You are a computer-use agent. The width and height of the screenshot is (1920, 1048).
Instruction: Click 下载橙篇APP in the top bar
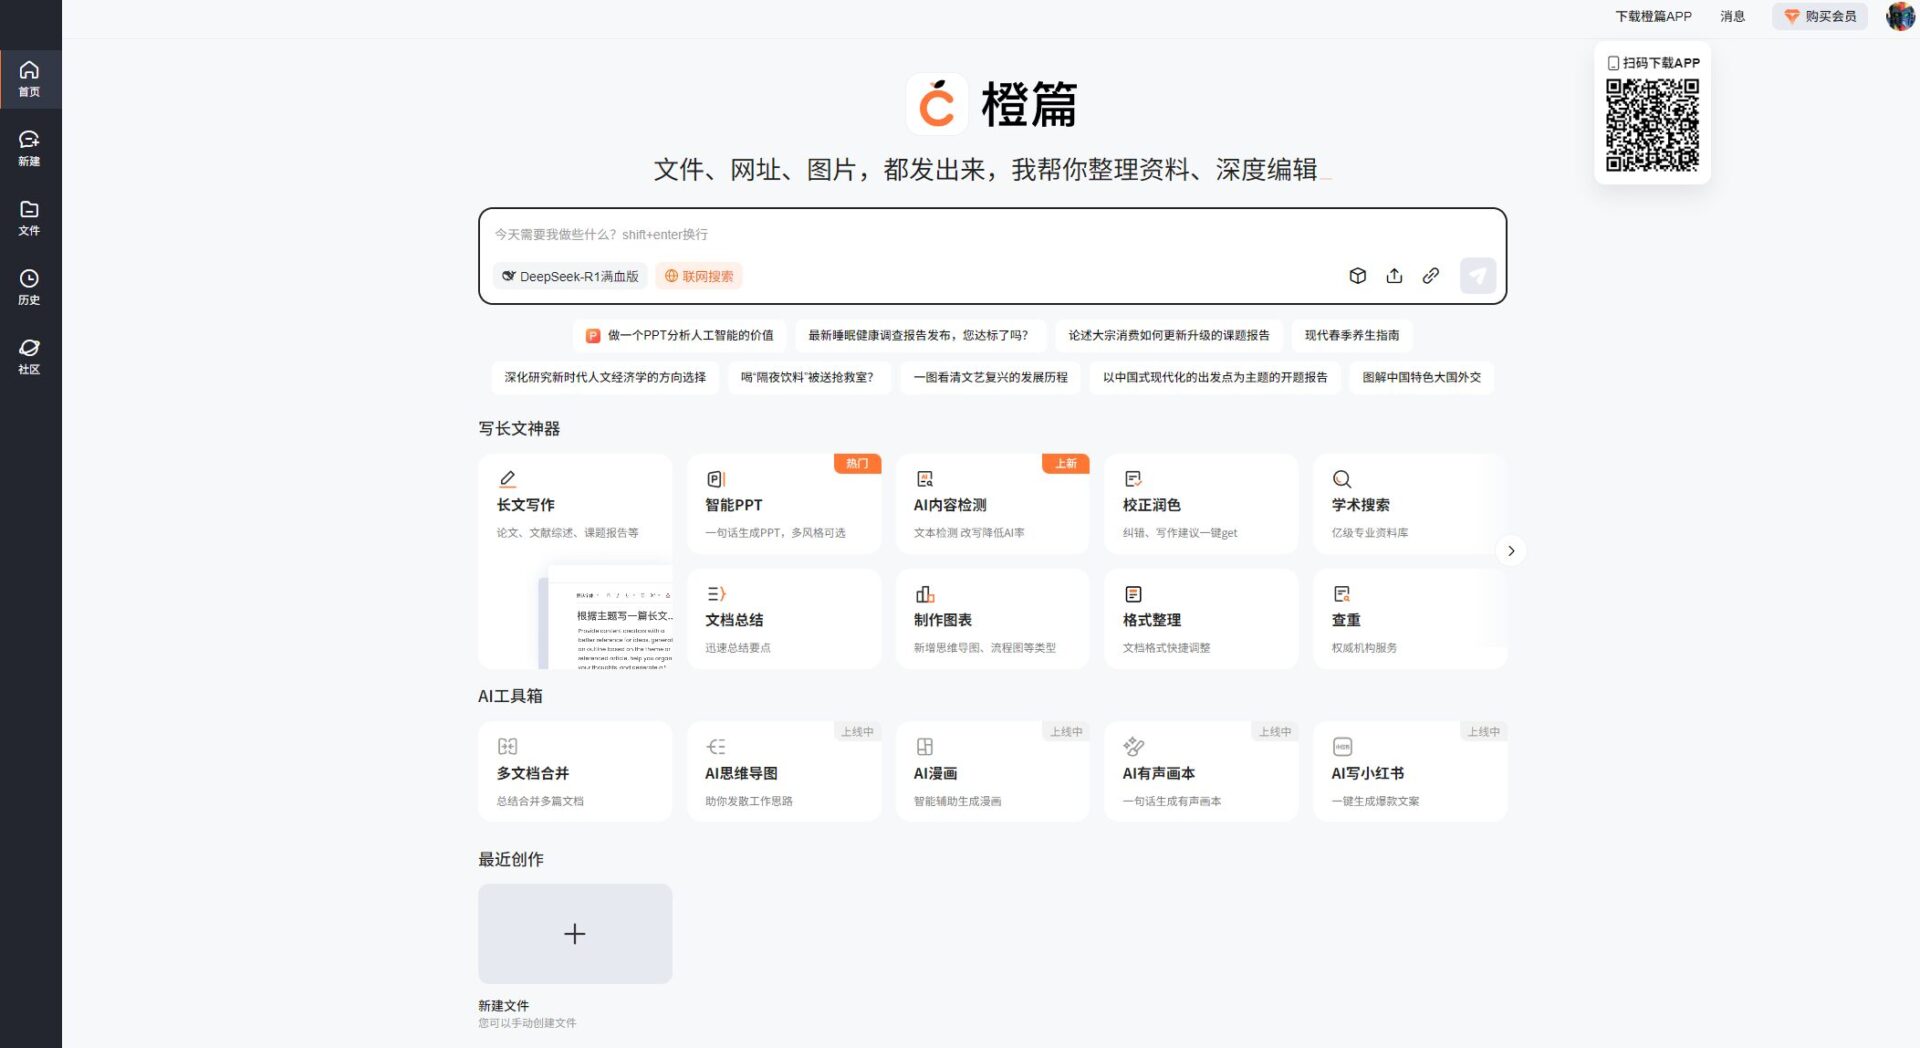click(1654, 16)
